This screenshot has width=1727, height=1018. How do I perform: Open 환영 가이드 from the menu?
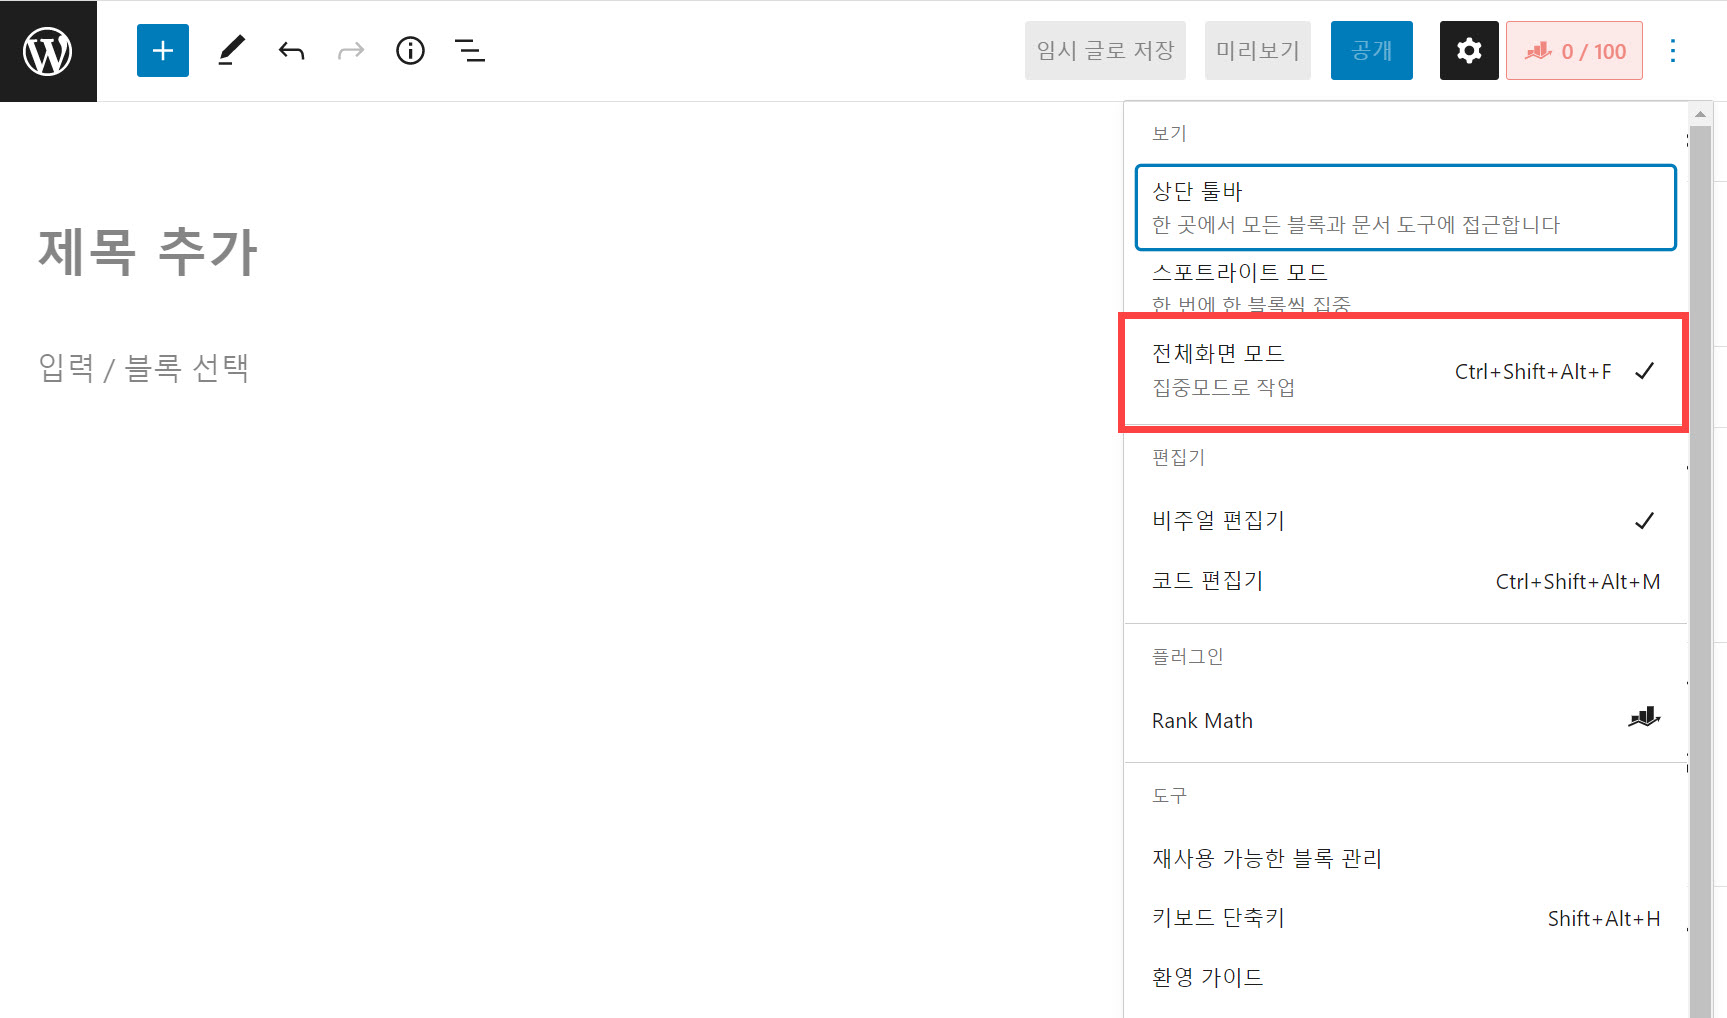(x=1207, y=976)
